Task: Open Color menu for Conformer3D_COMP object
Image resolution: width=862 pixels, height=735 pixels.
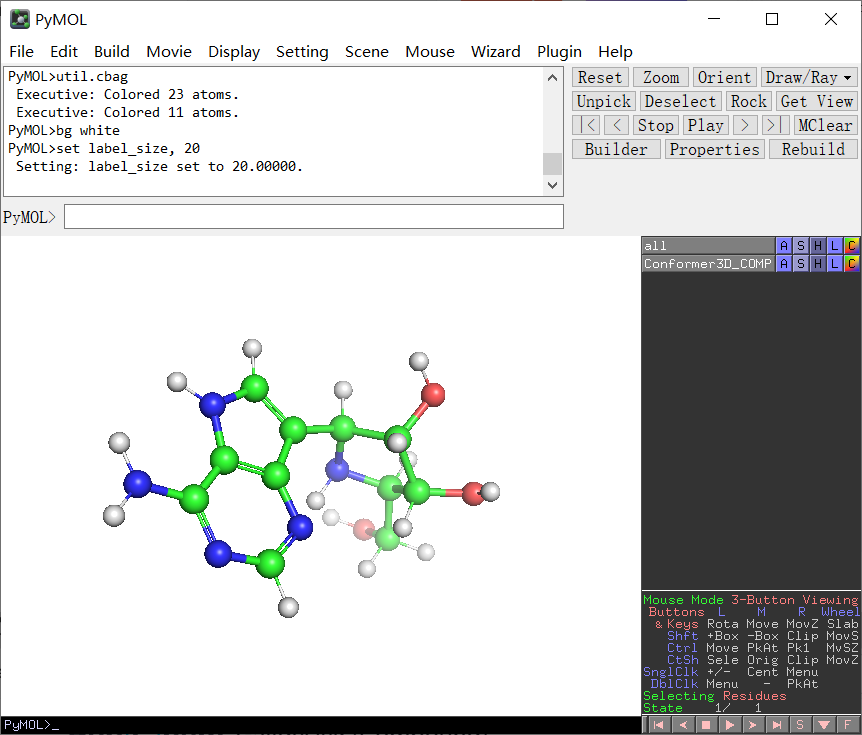Action: pos(852,264)
